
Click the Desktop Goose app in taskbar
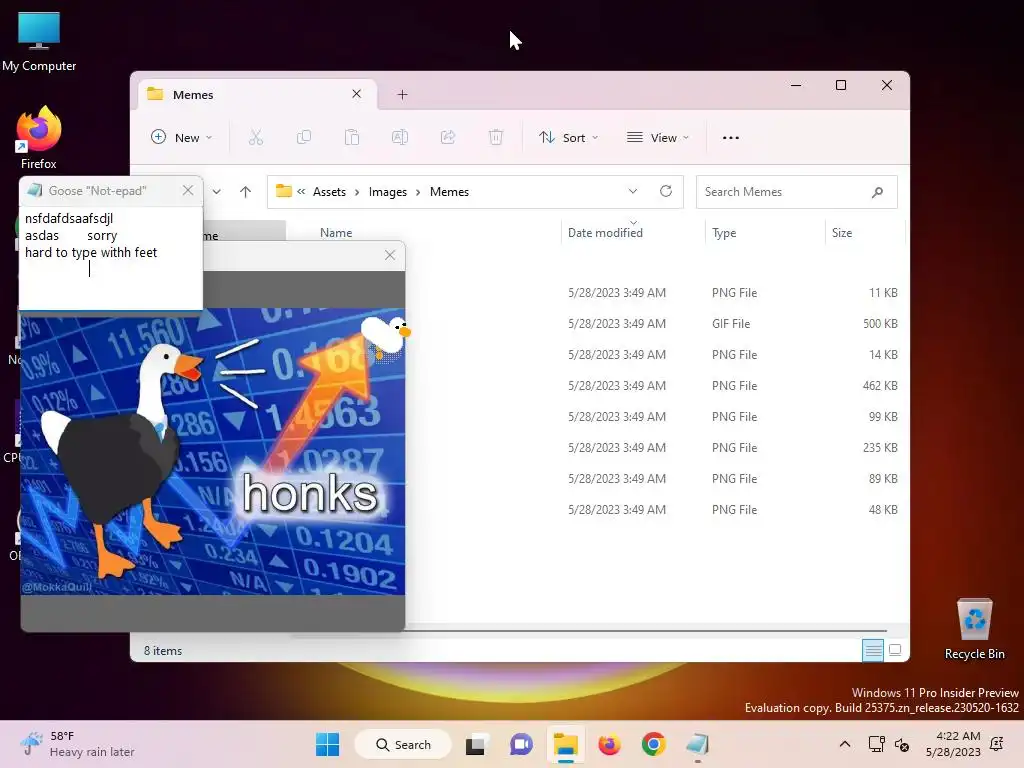pyautogui.click(x=697, y=744)
